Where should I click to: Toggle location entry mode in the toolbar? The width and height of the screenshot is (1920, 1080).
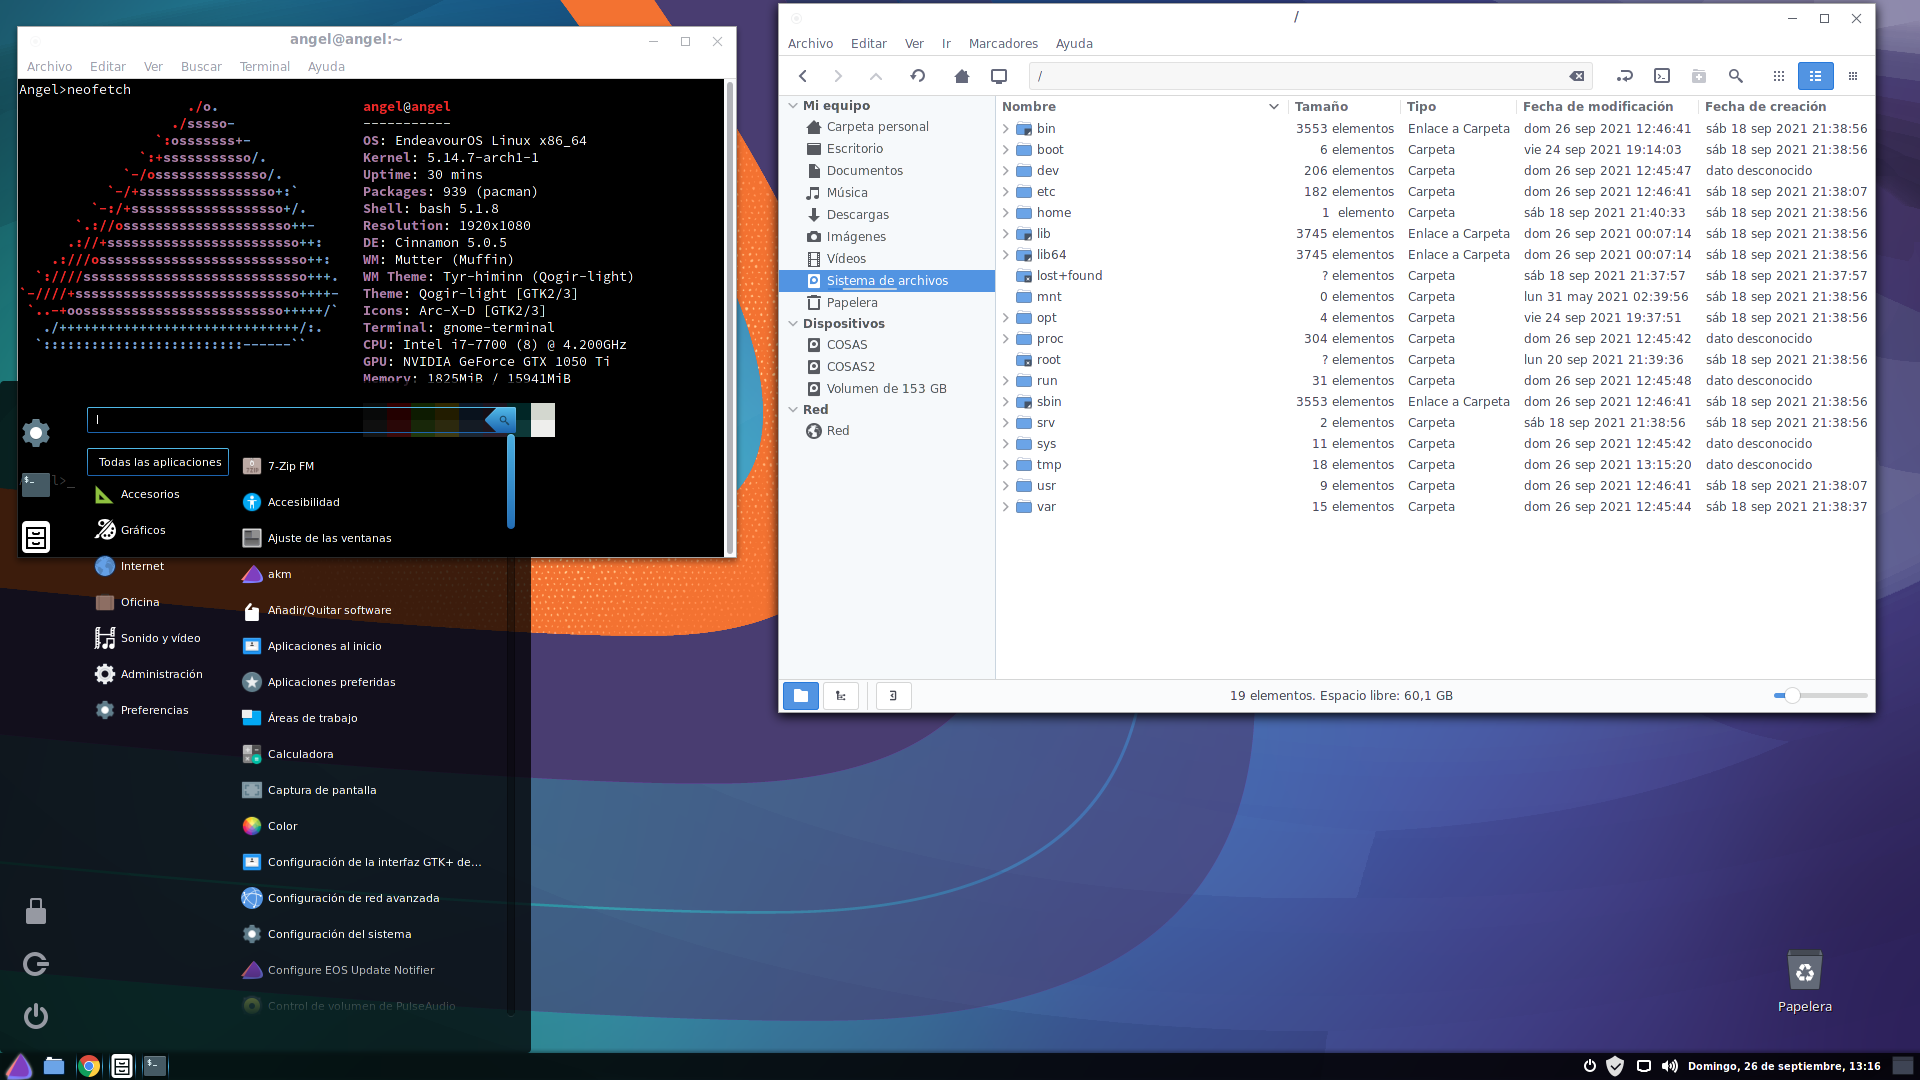(x=1624, y=76)
